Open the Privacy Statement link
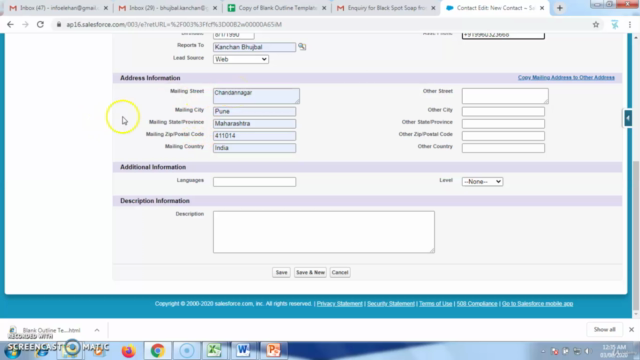The width and height of the screenshot is (640, 360). [x=340, y=304]
